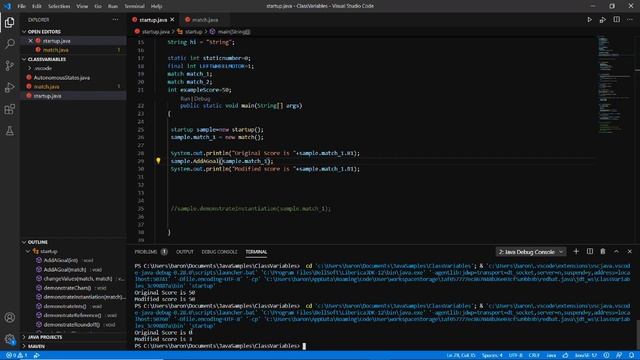Go to demonstrateReference() in Outline

(x=72, y=315)
